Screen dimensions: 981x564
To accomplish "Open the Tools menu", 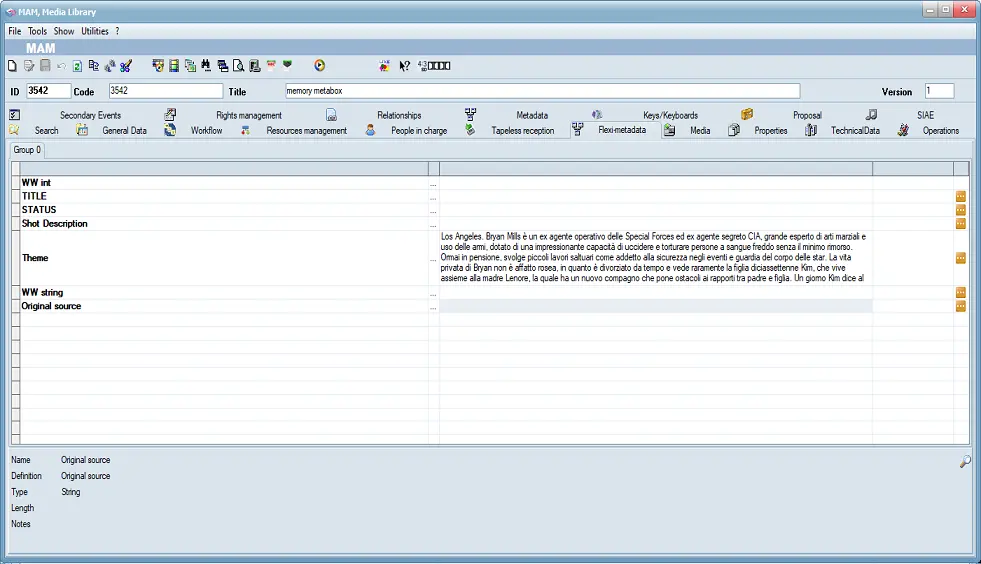I will click(x=37, y=31).
